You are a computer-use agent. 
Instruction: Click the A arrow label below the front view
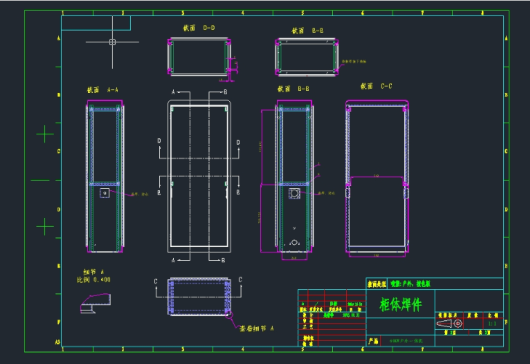click(173, 260)
